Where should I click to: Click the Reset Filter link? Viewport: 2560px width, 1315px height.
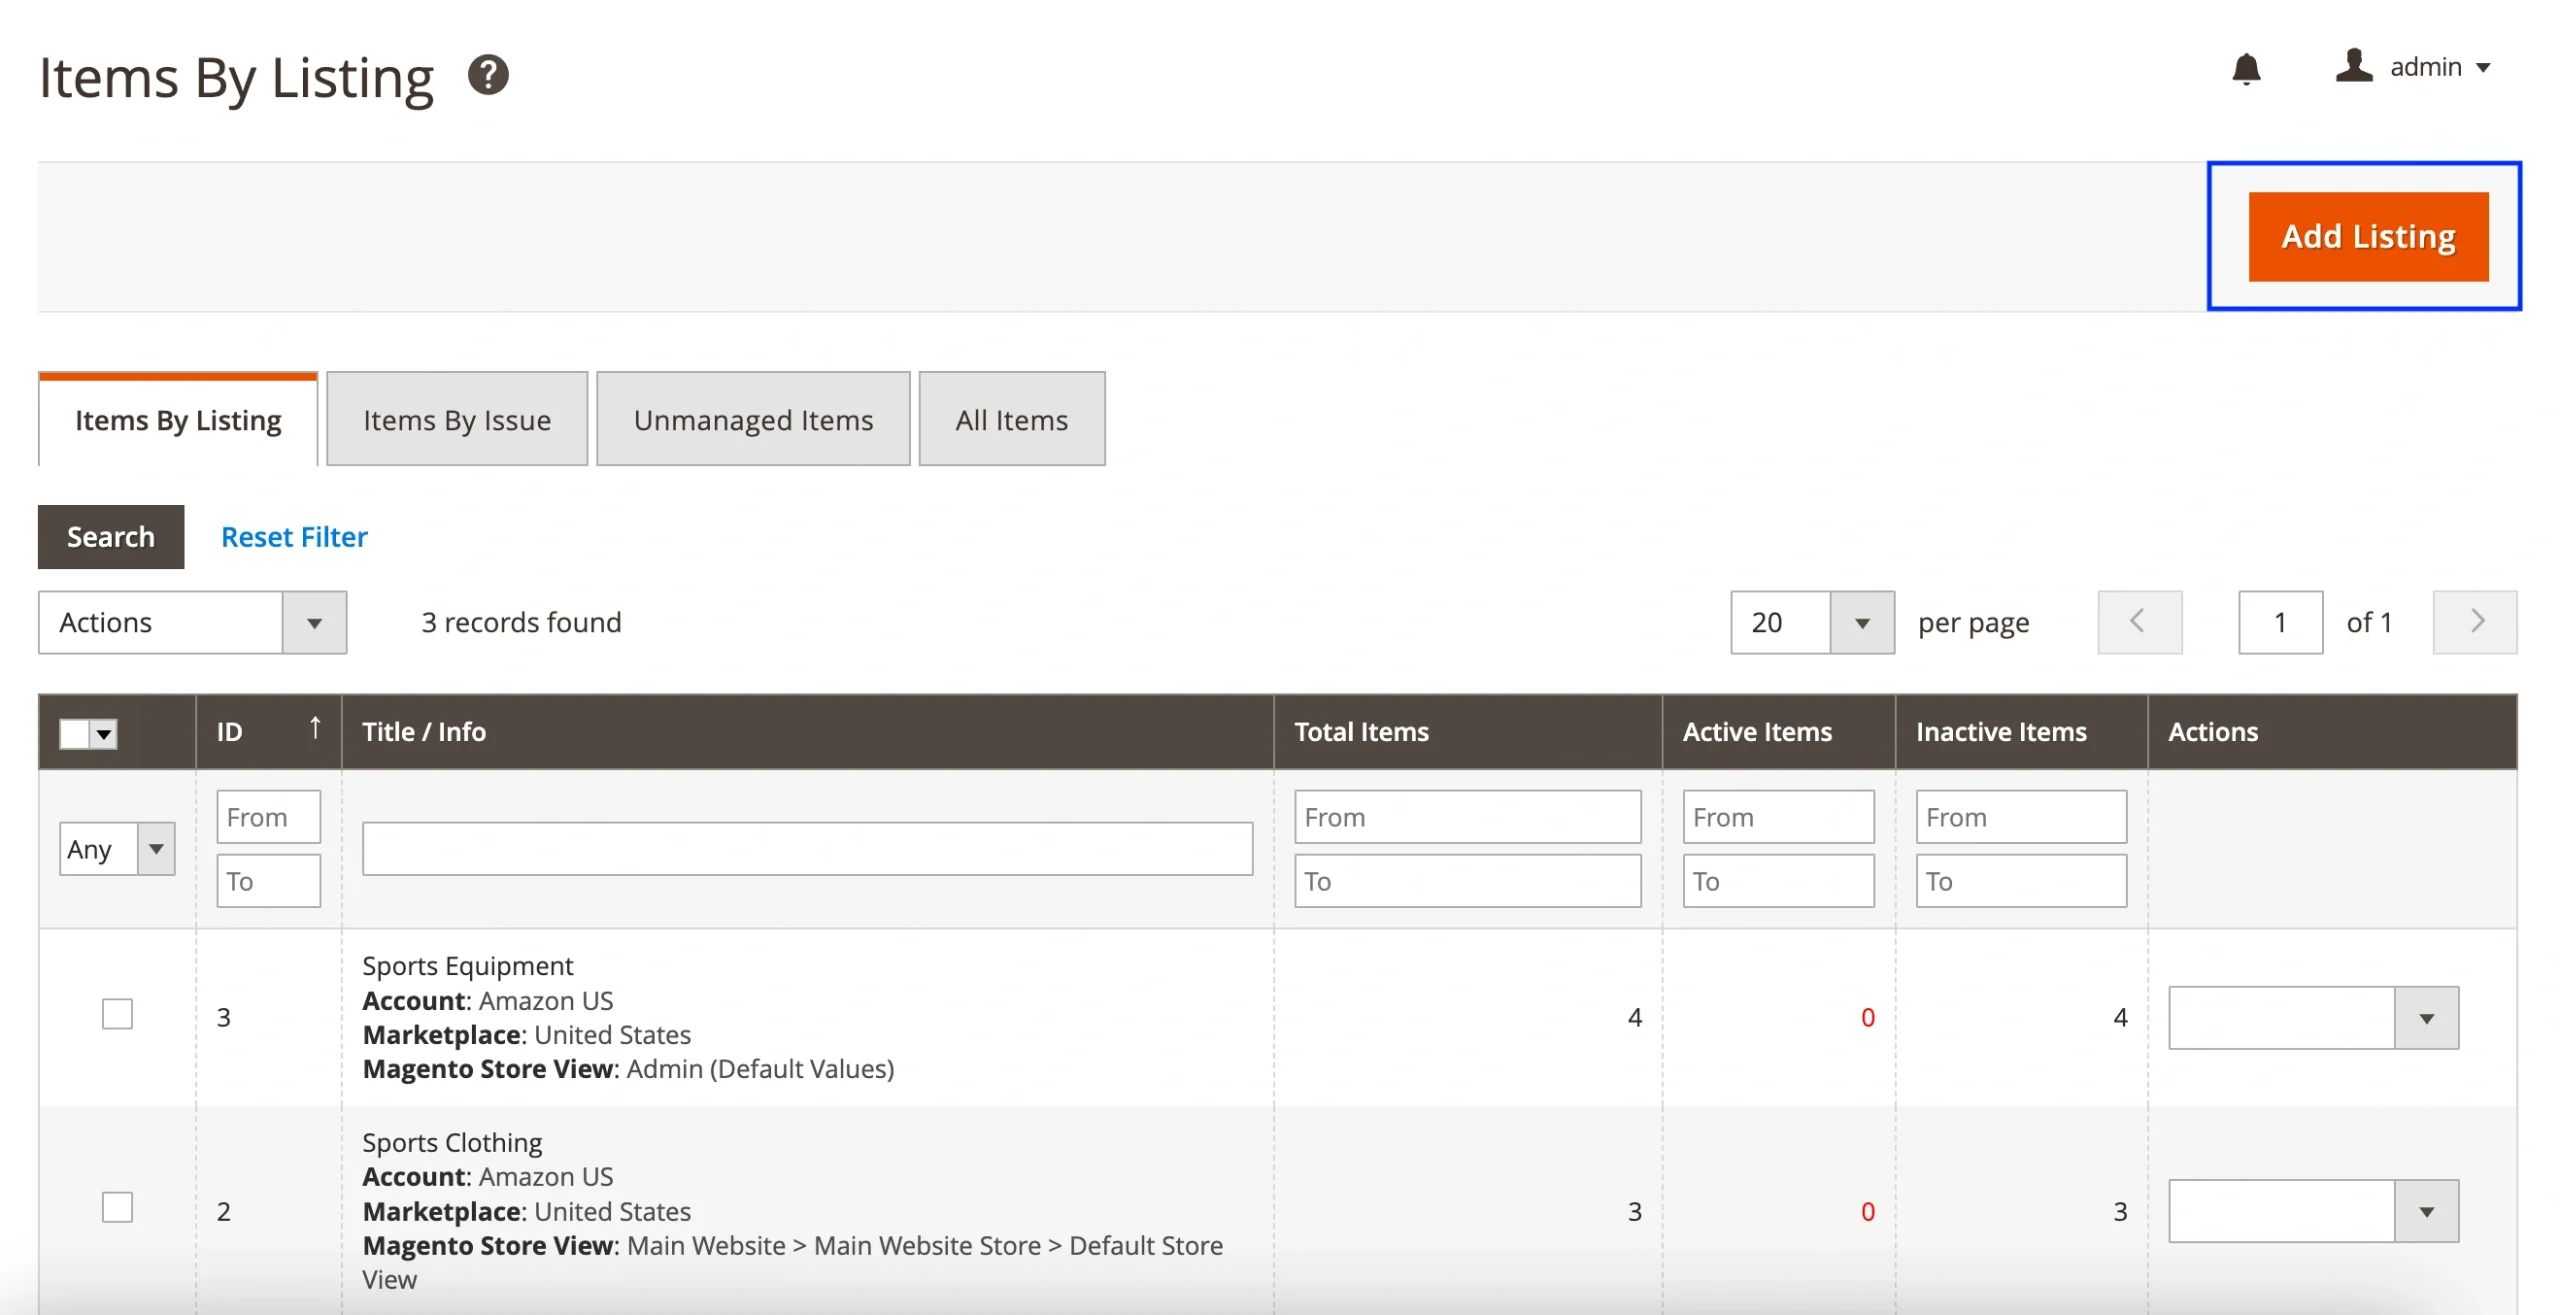click(x=294, y=537)
